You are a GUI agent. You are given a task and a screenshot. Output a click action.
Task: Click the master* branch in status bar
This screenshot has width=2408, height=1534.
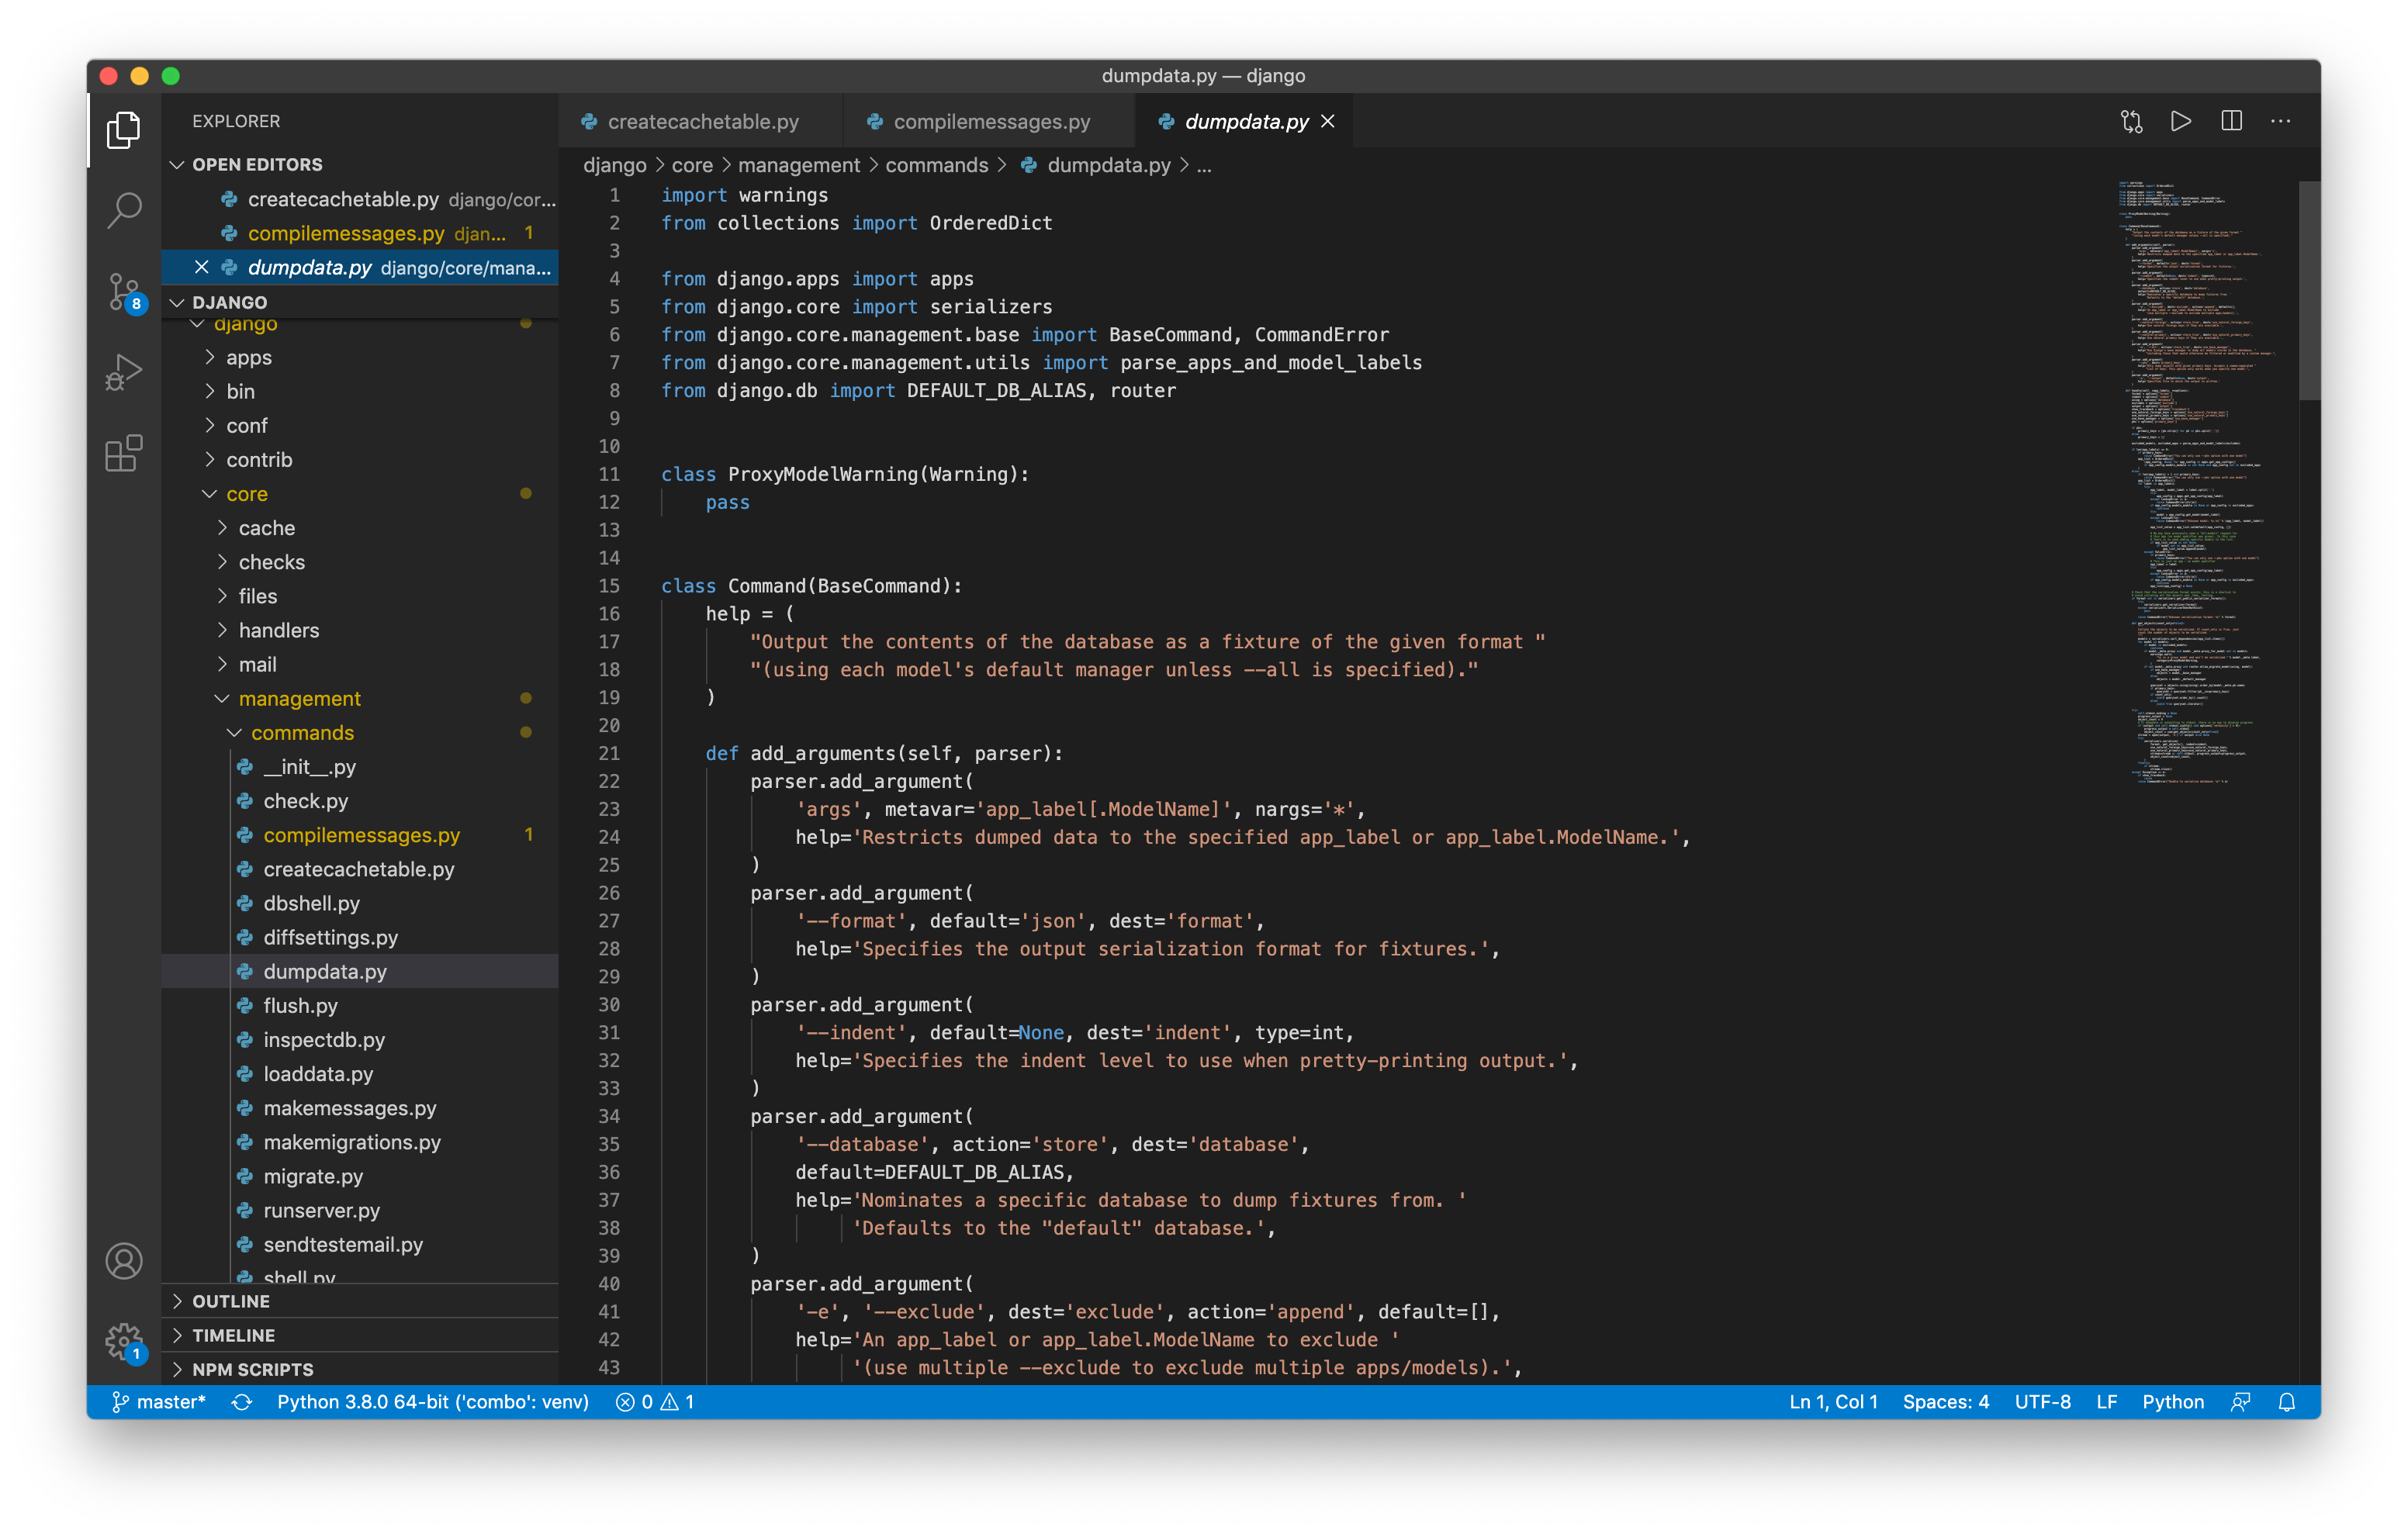point(158,1401)
